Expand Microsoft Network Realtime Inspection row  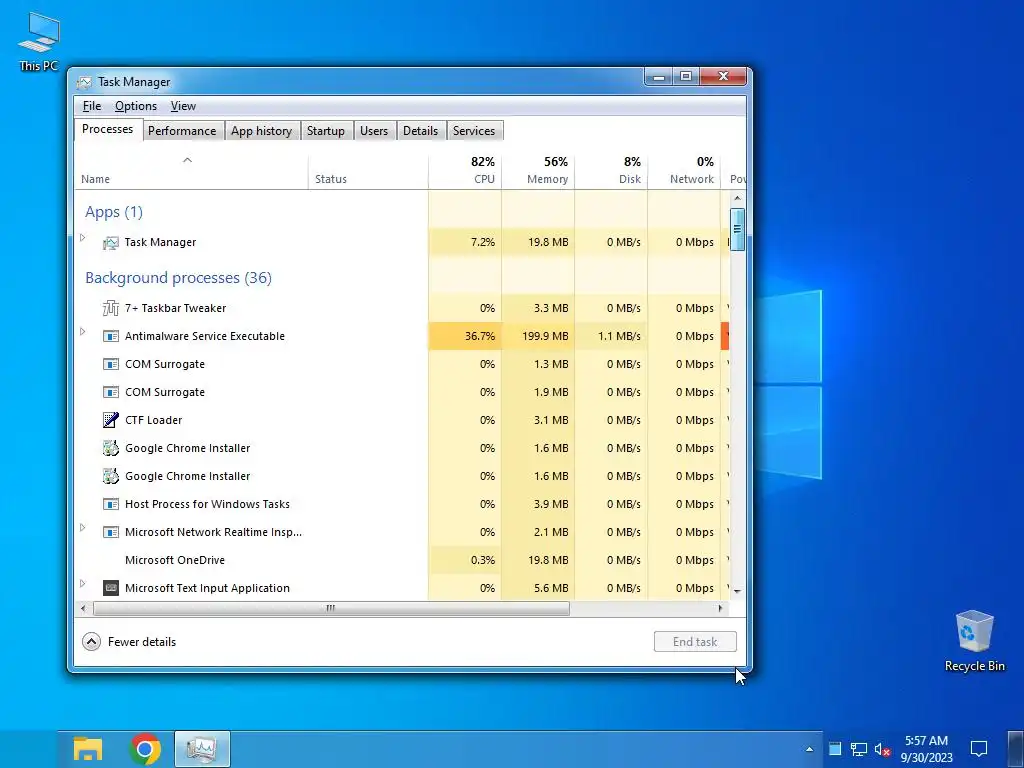(x=83, y=528)
